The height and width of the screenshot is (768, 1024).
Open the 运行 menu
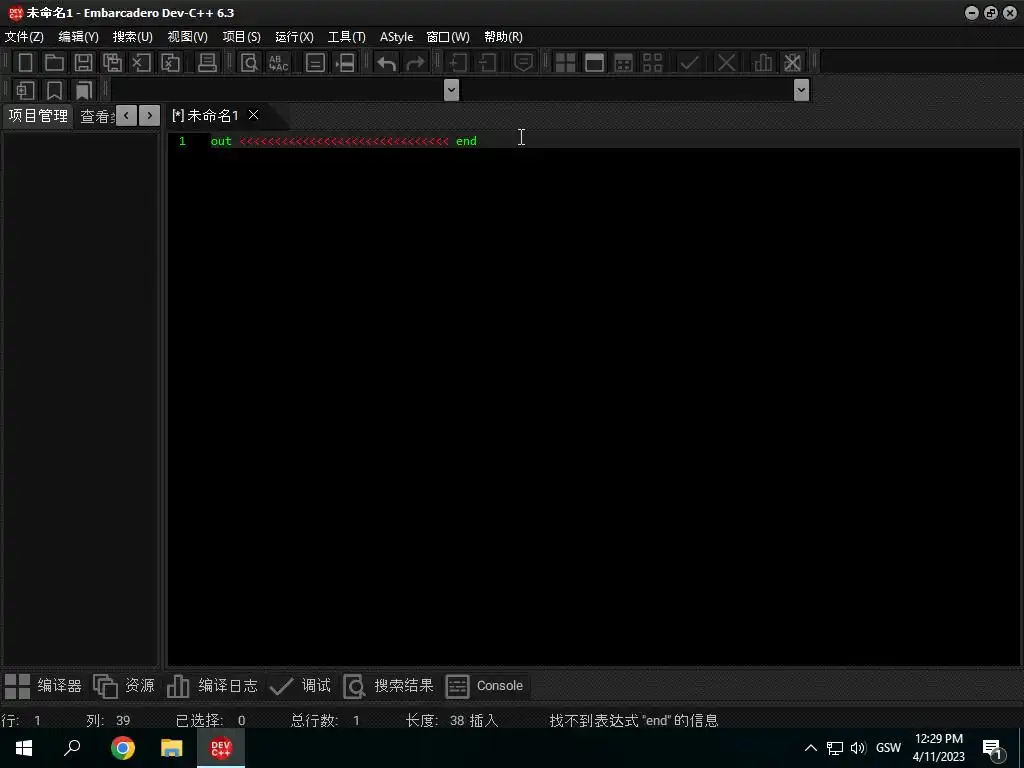(295, 37)
